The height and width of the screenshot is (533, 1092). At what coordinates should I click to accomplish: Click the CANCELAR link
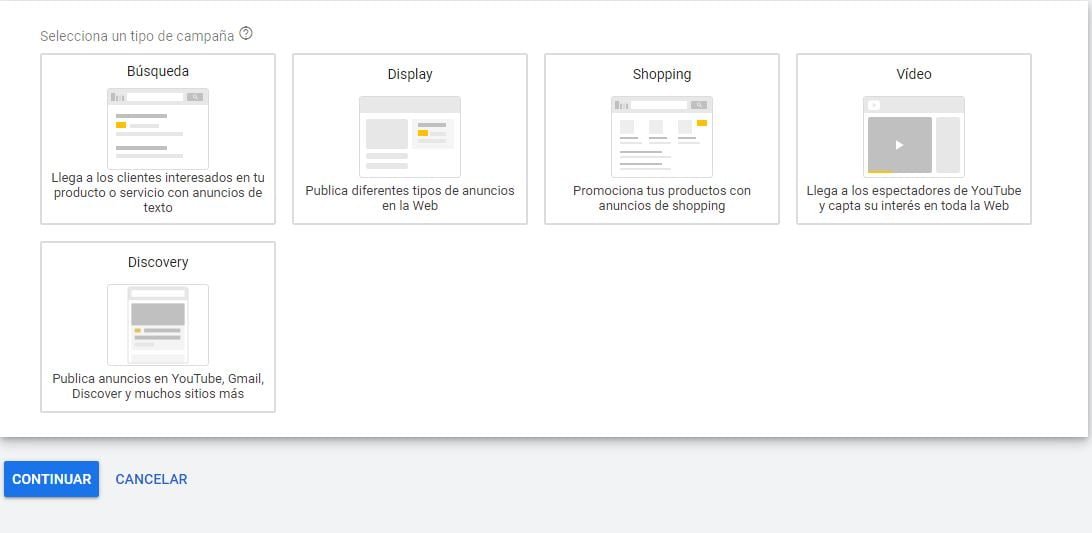[x=151, y=479]
